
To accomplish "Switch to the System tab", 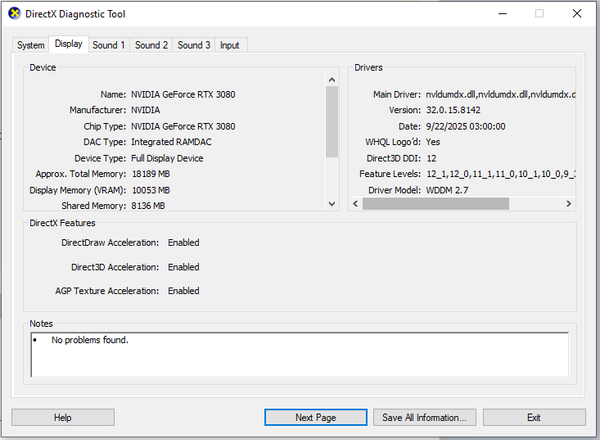I will point(31,45).
